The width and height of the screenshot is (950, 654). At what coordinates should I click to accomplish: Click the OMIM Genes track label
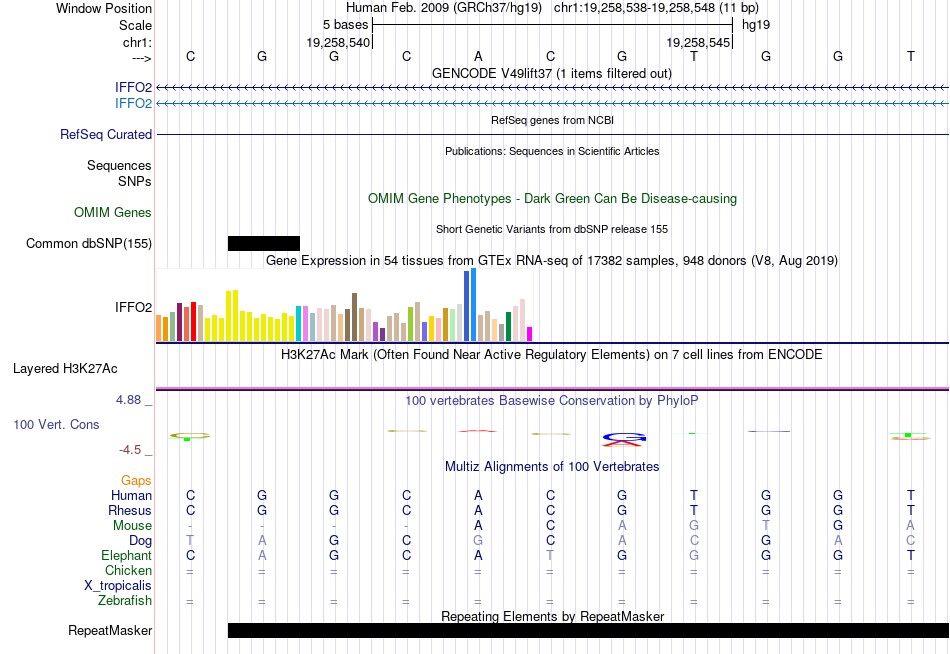point(113,212)
